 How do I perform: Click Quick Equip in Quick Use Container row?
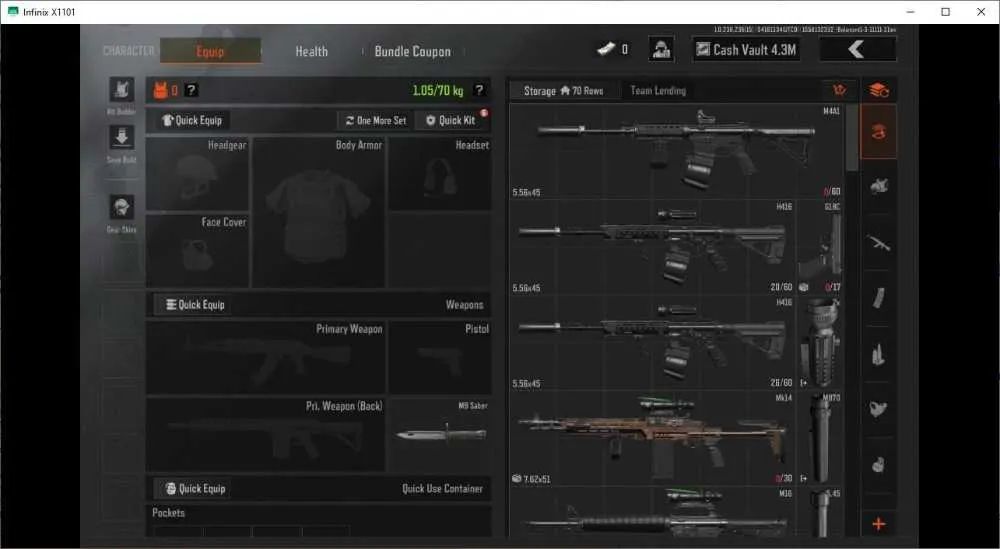(195, 488)
